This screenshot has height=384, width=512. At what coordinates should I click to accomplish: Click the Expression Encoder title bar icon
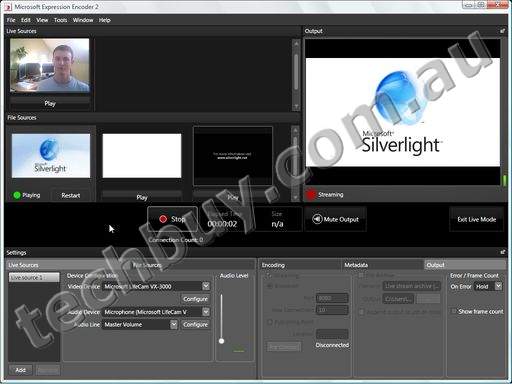(9, 7)
